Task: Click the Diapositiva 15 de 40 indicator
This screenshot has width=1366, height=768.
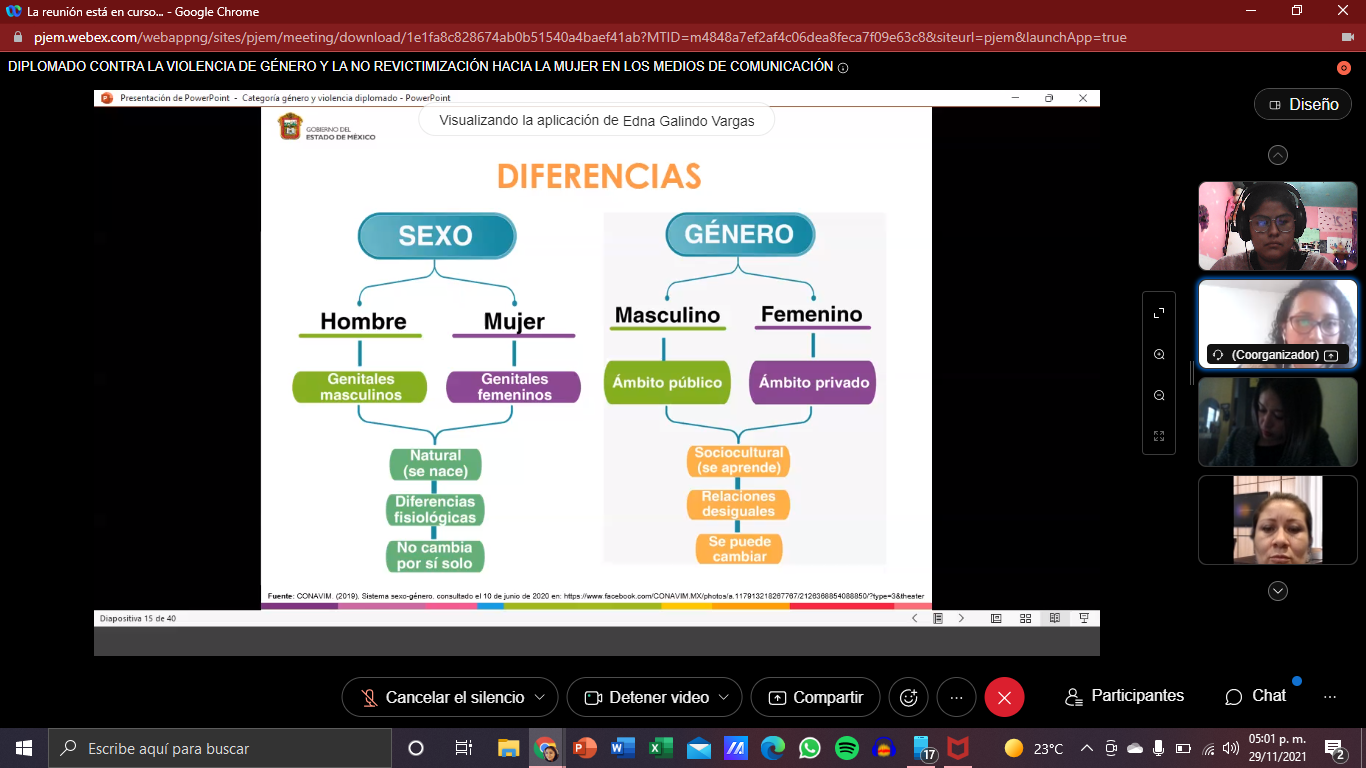Action: [x=138, y=618]
